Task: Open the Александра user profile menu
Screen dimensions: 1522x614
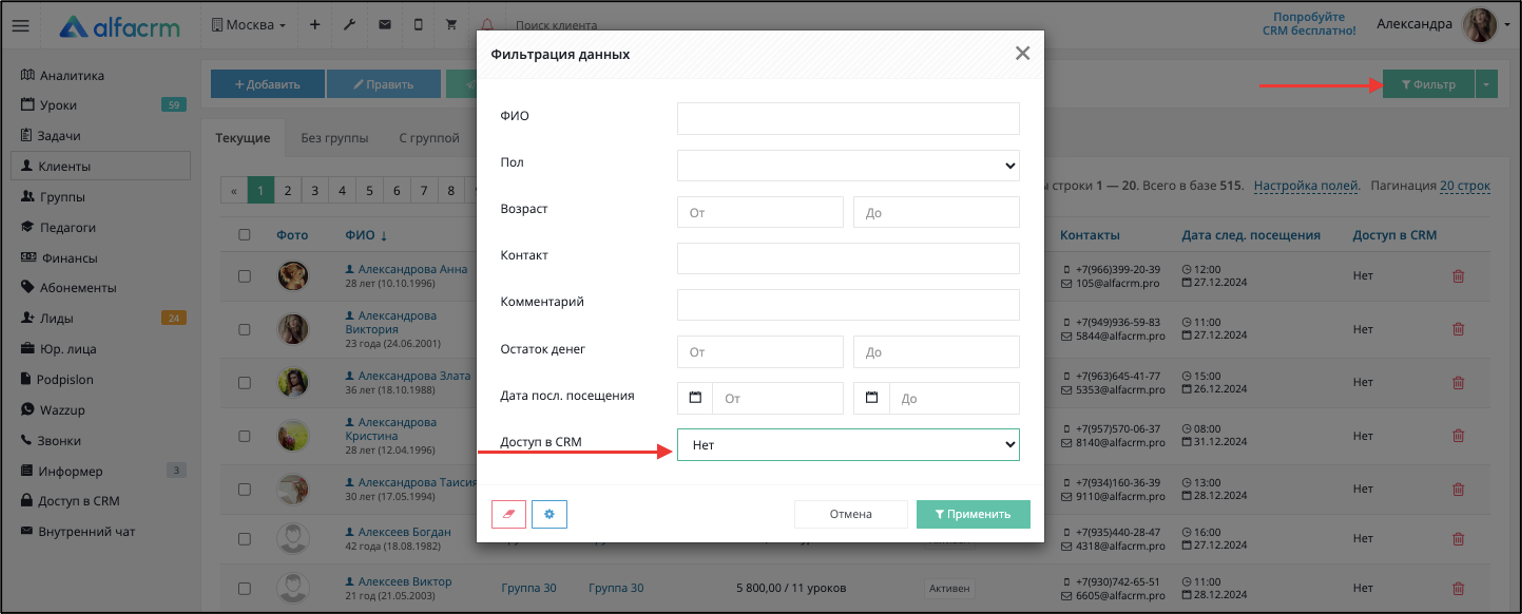Action: [x=1442, y=25]
